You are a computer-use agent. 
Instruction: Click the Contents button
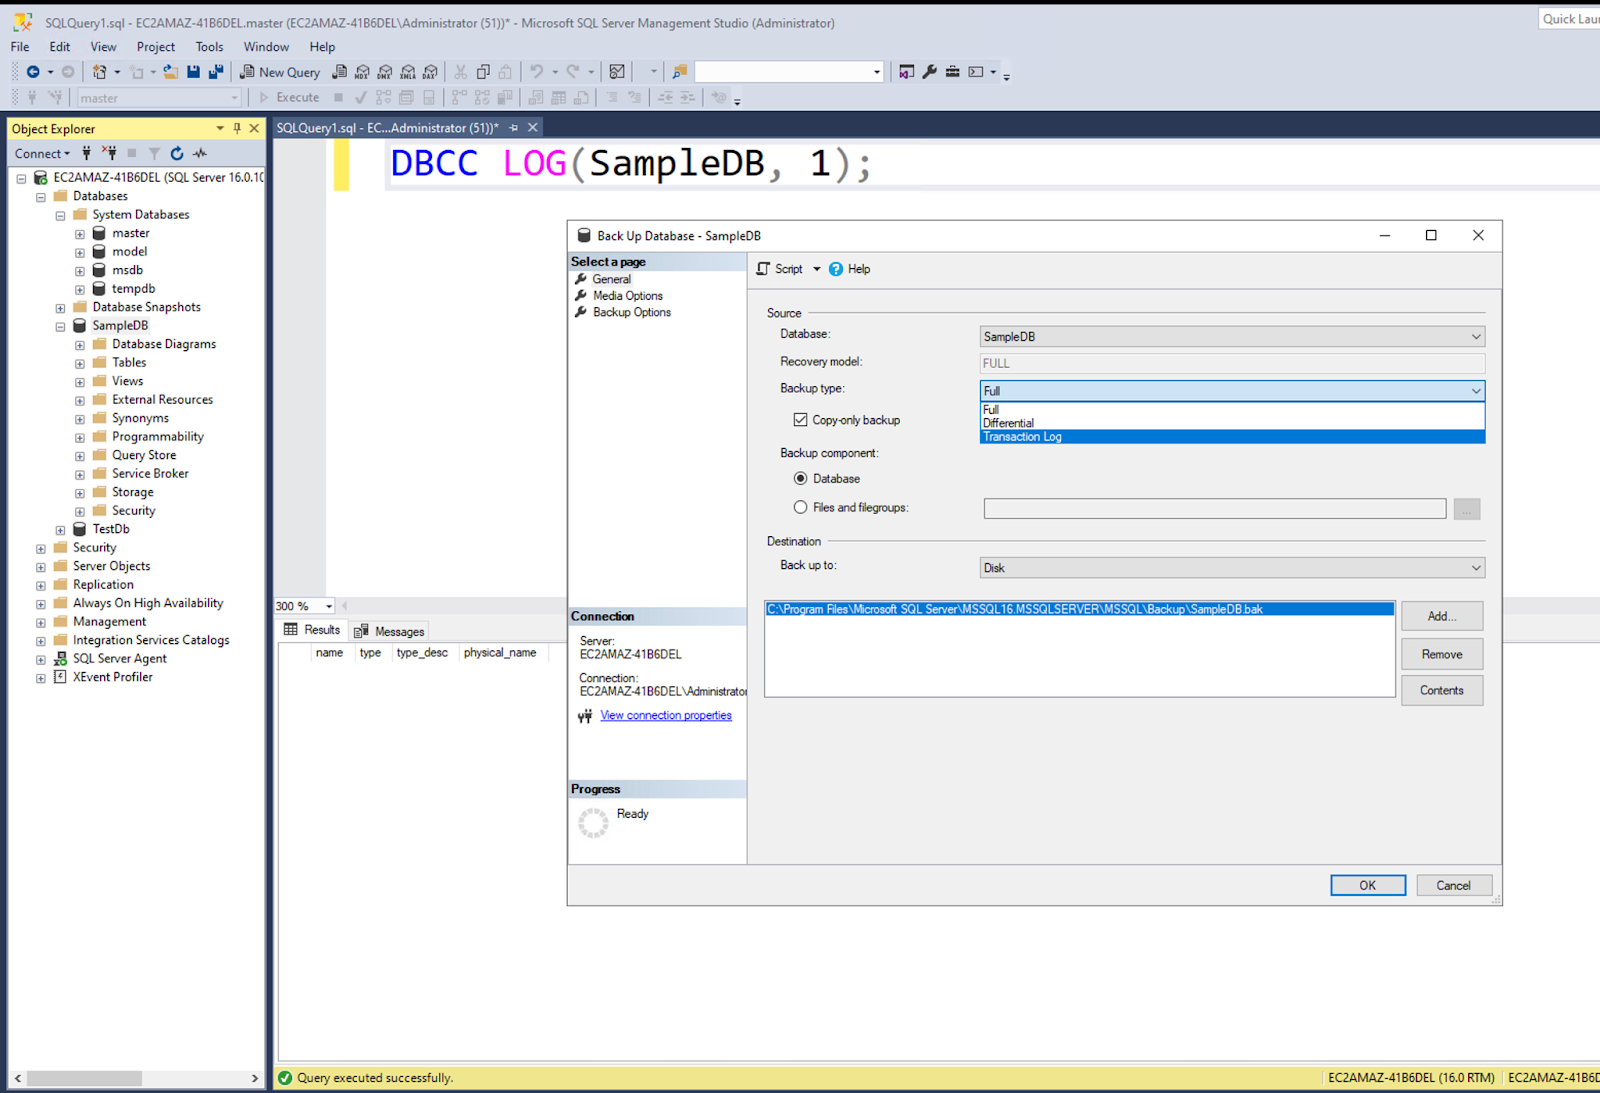click(x=1441, y=690)
